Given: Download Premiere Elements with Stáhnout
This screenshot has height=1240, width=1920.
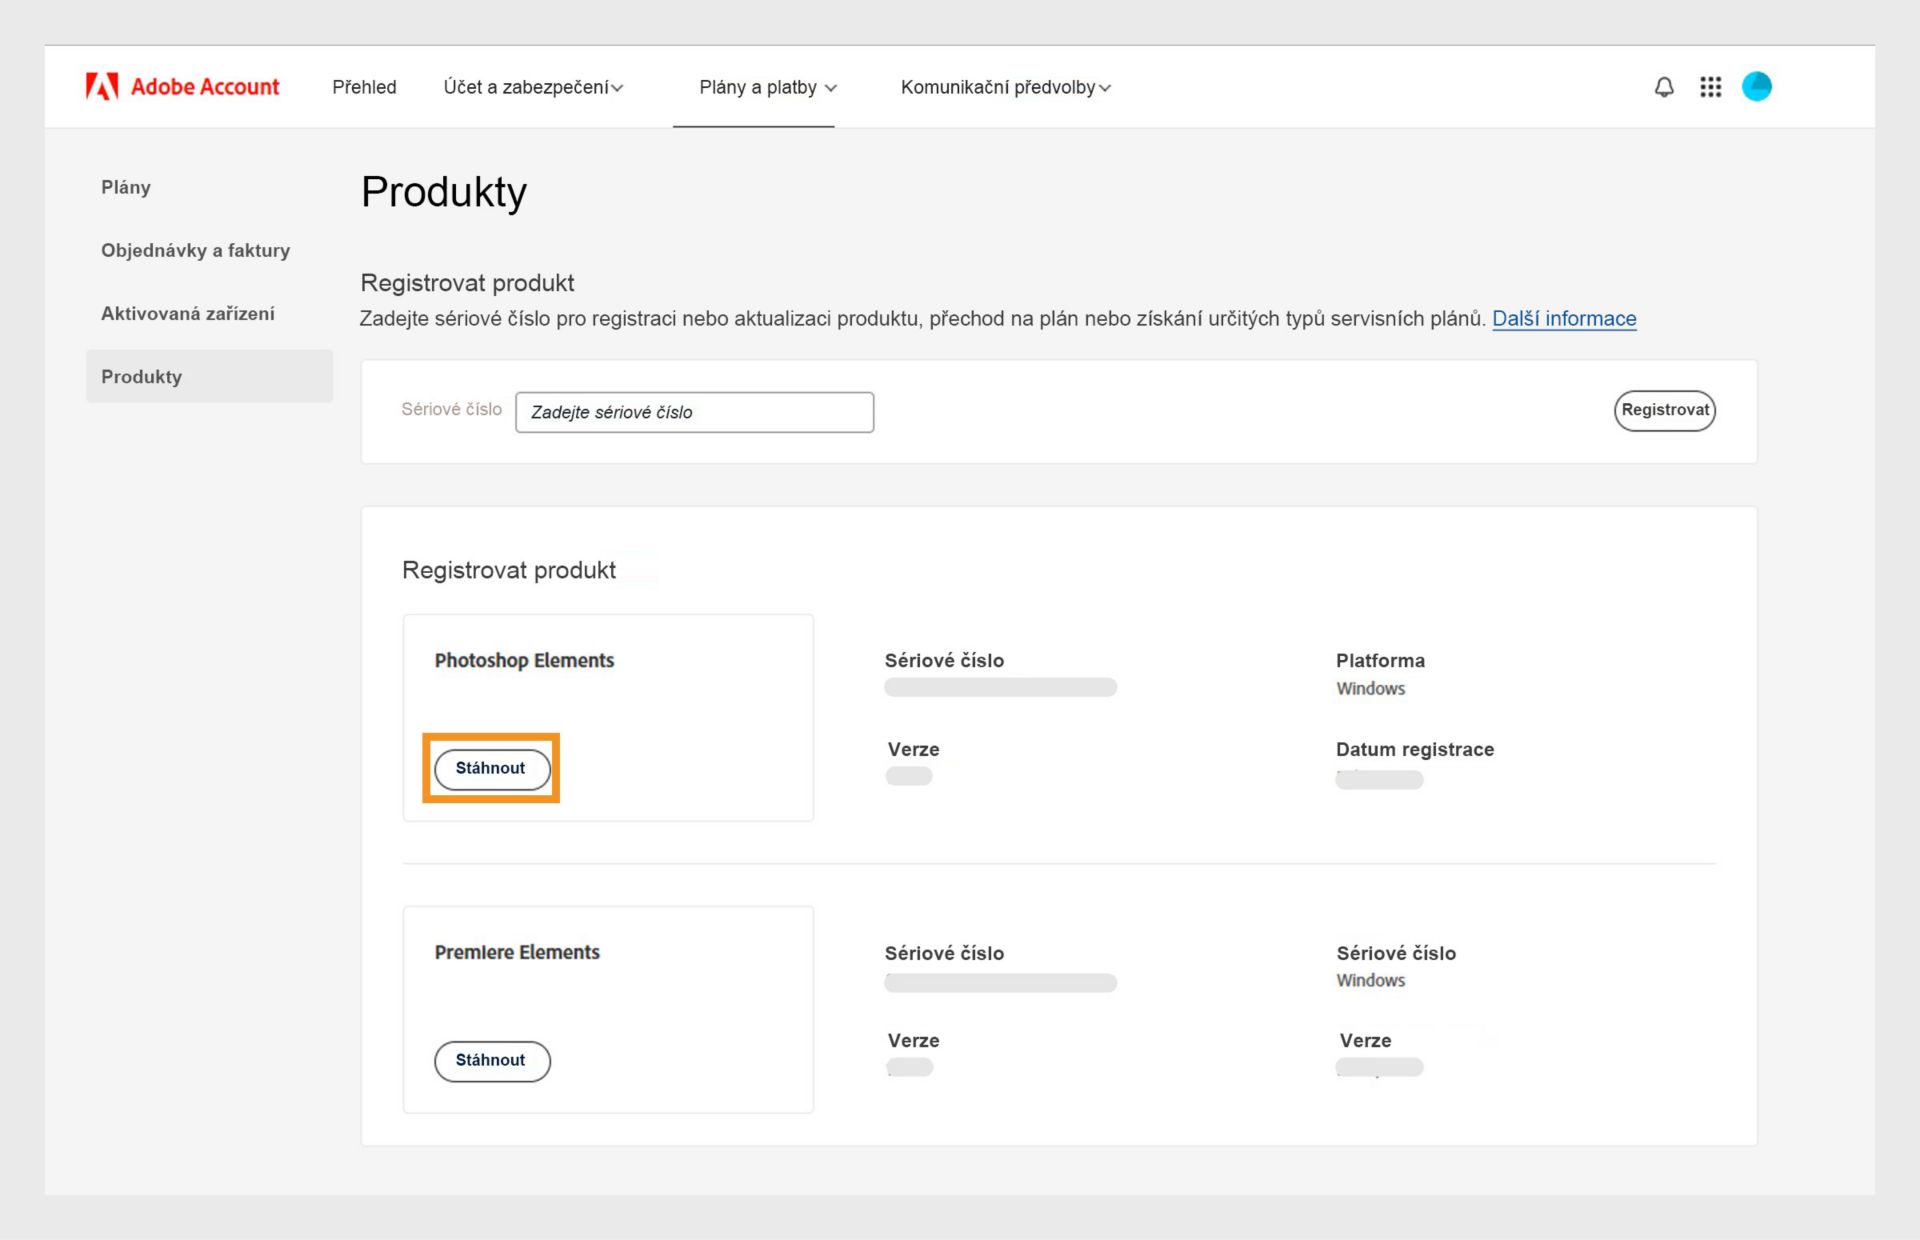Looking at the screenshot, I should [x=491, y=1060].
